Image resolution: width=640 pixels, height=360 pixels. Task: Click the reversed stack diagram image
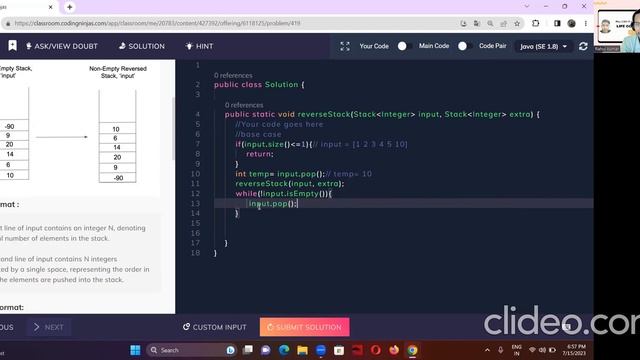pos(117,136)
